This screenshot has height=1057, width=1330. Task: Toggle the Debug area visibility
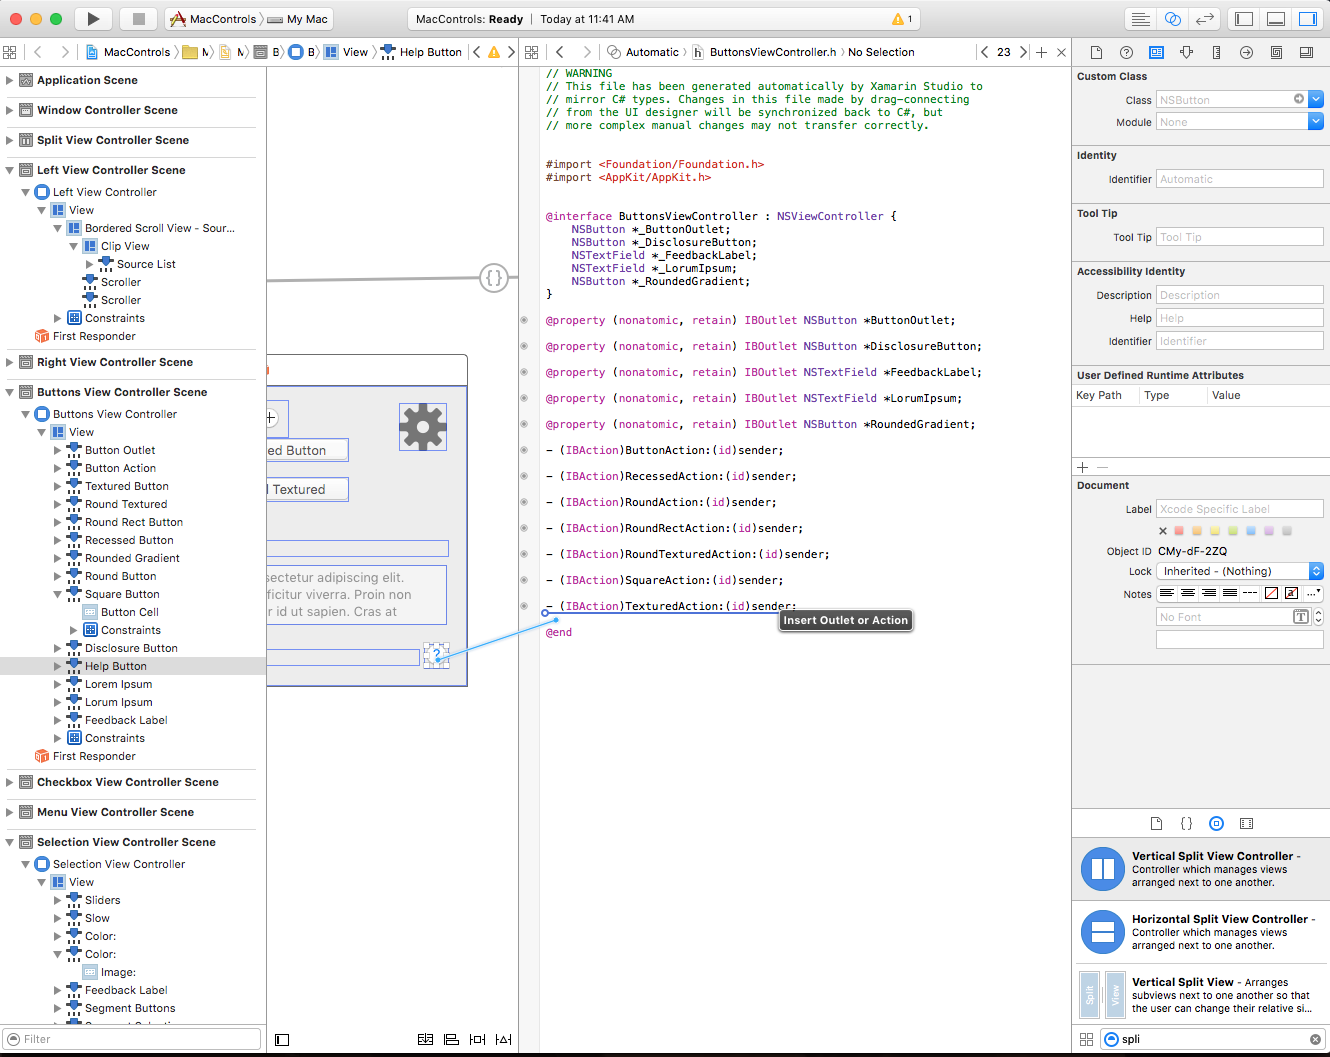click(1276, 19)
